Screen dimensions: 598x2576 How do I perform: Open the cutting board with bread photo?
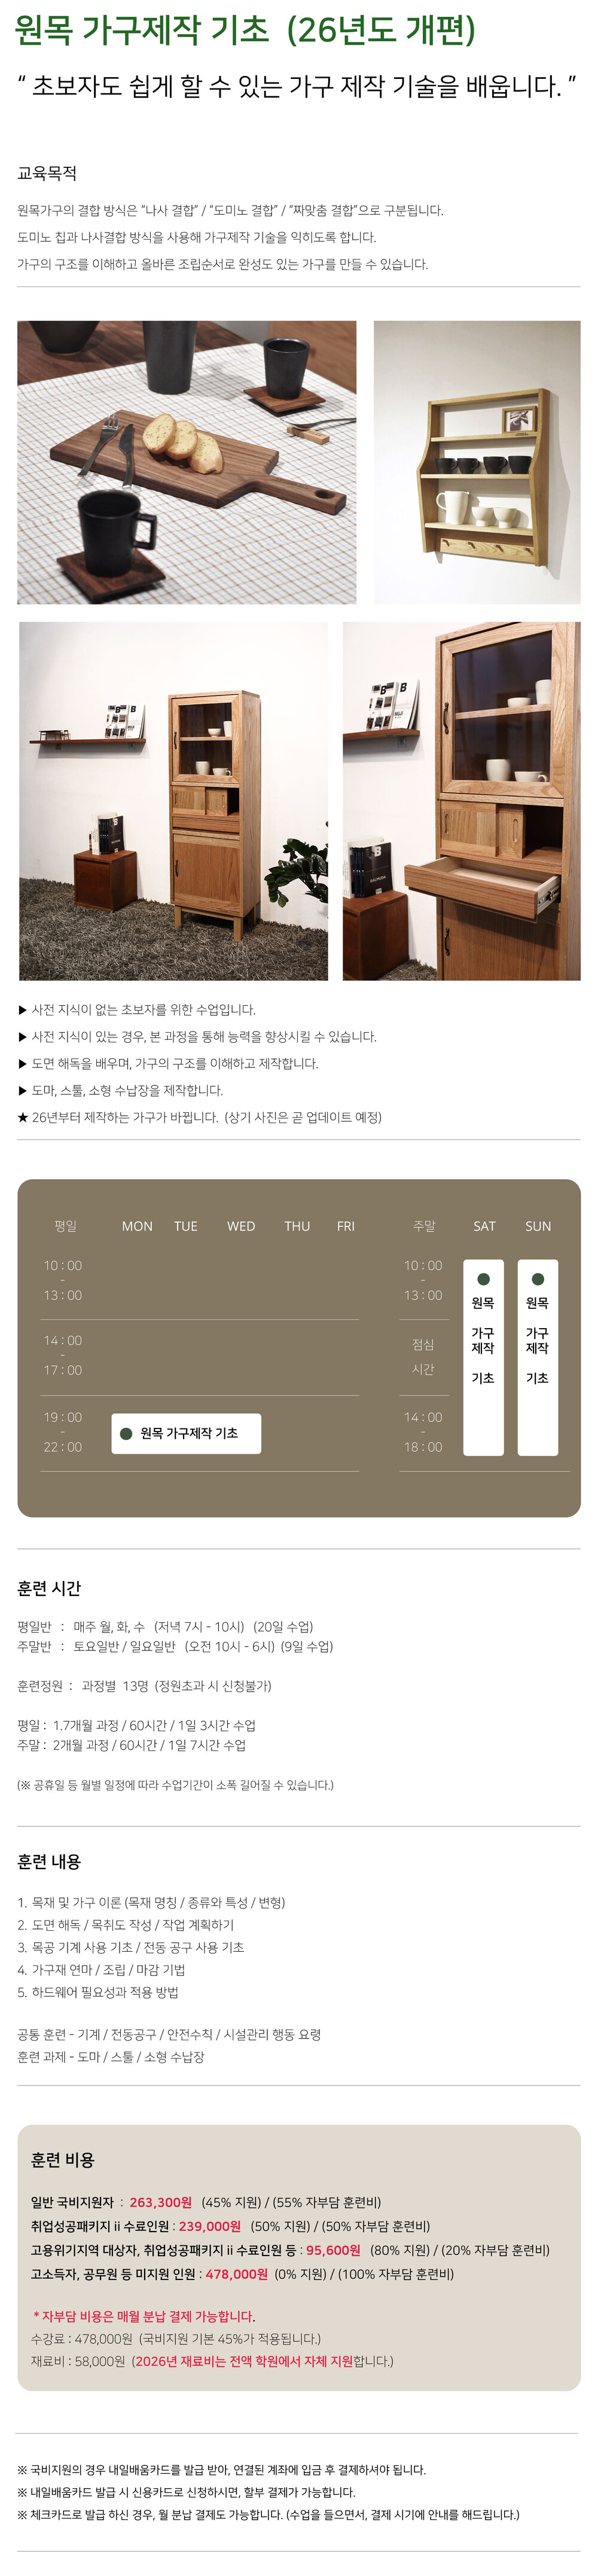[186, 462]
